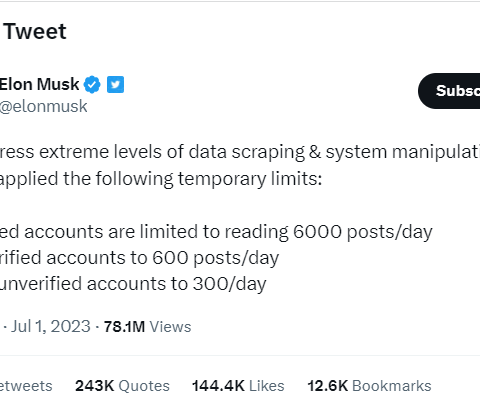Click the line with 6000 posts/day
Viewport: 480px width, 408px height.
coord(216,232)
